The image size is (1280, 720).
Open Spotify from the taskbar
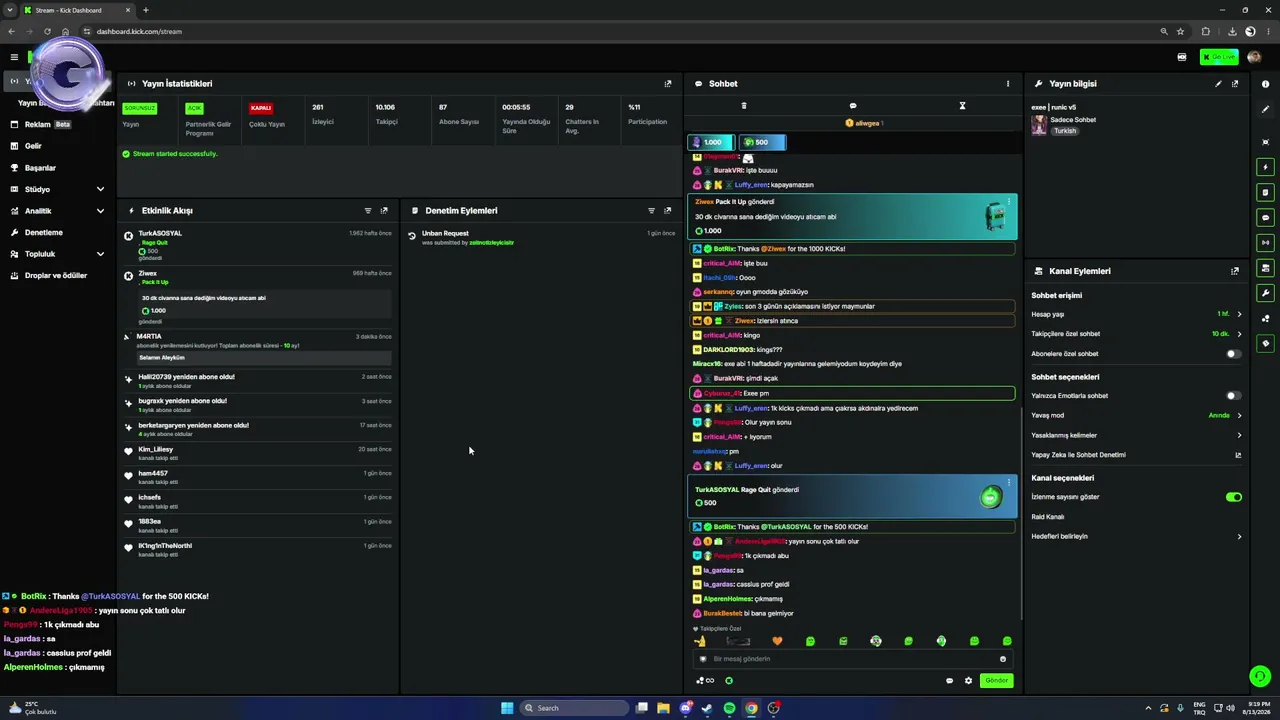pyautogui.click(x=729, y=708)
